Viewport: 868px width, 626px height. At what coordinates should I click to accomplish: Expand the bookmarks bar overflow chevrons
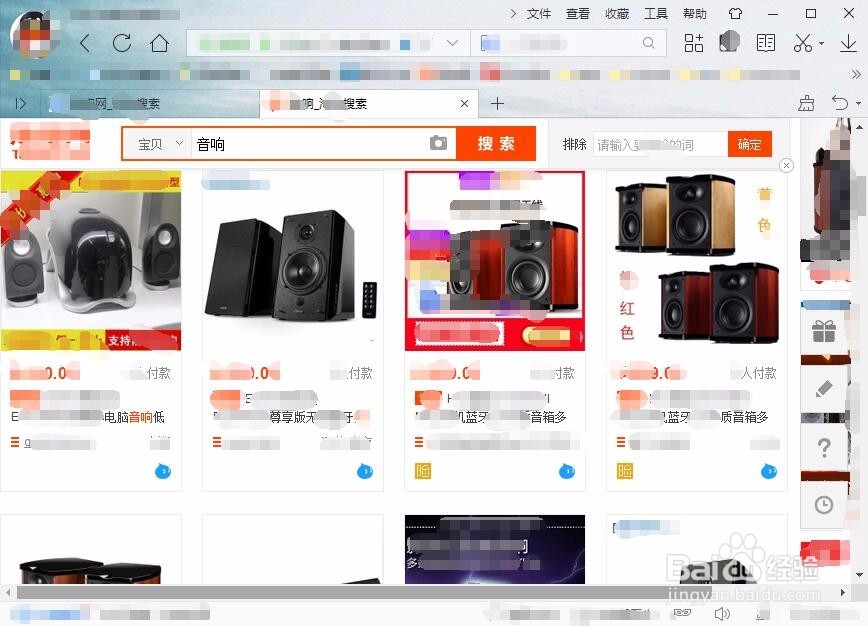coord(856,74)
